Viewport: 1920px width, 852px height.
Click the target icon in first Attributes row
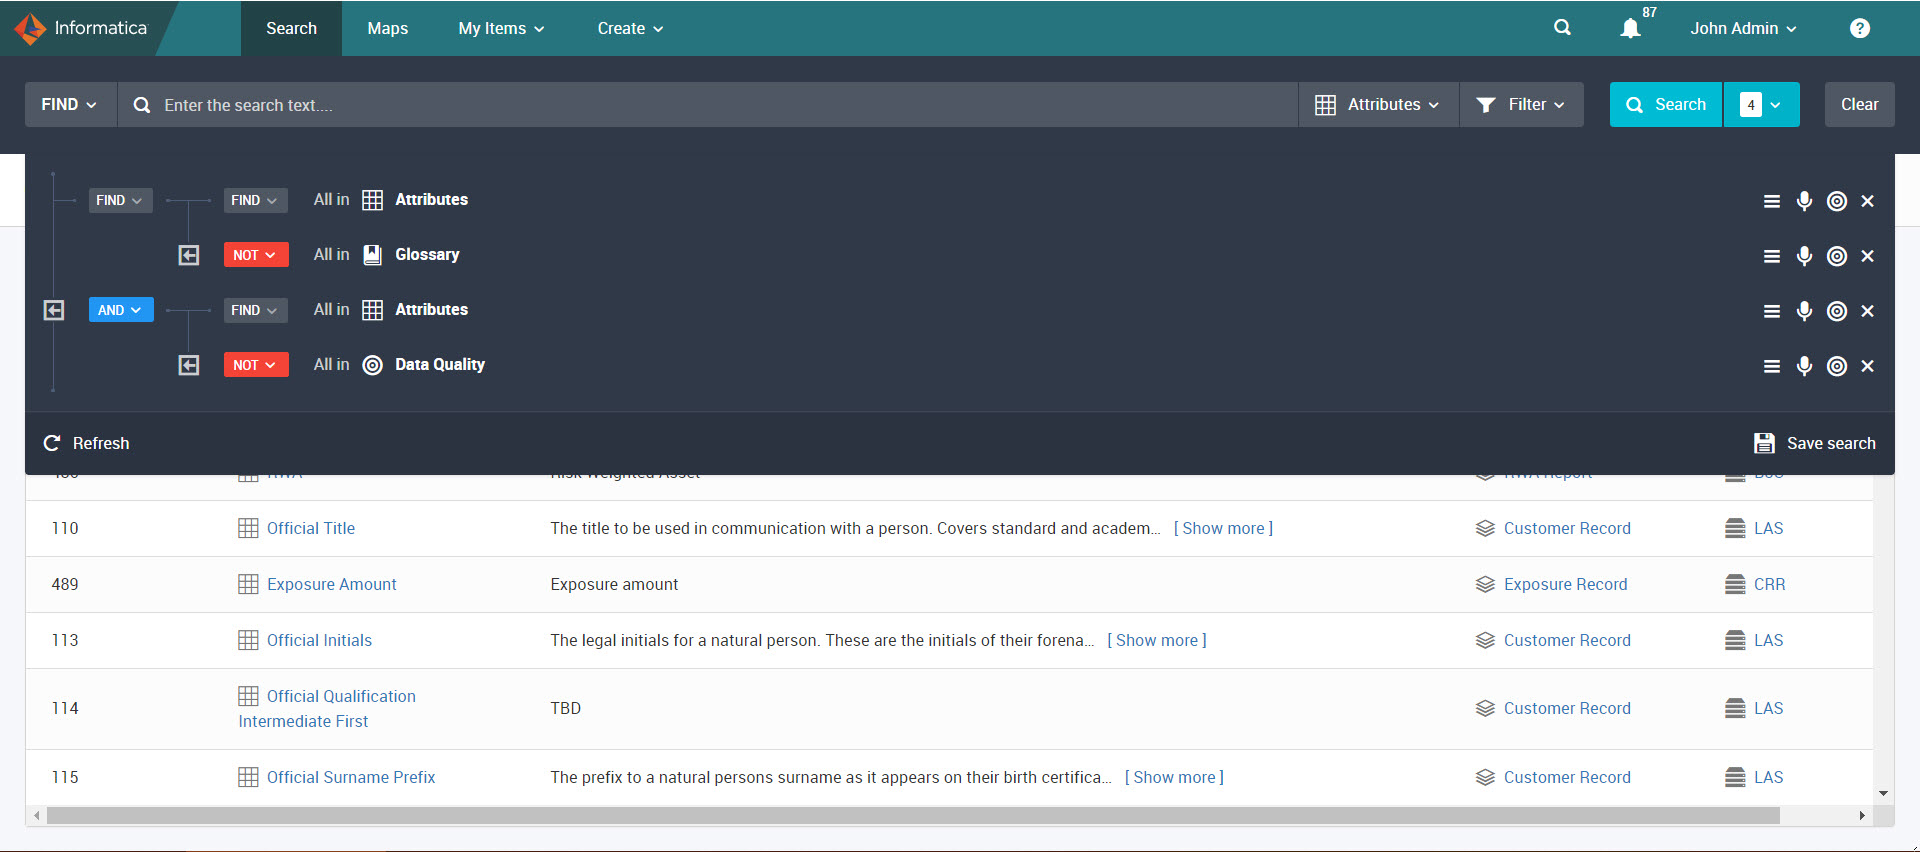[1837, 201]
